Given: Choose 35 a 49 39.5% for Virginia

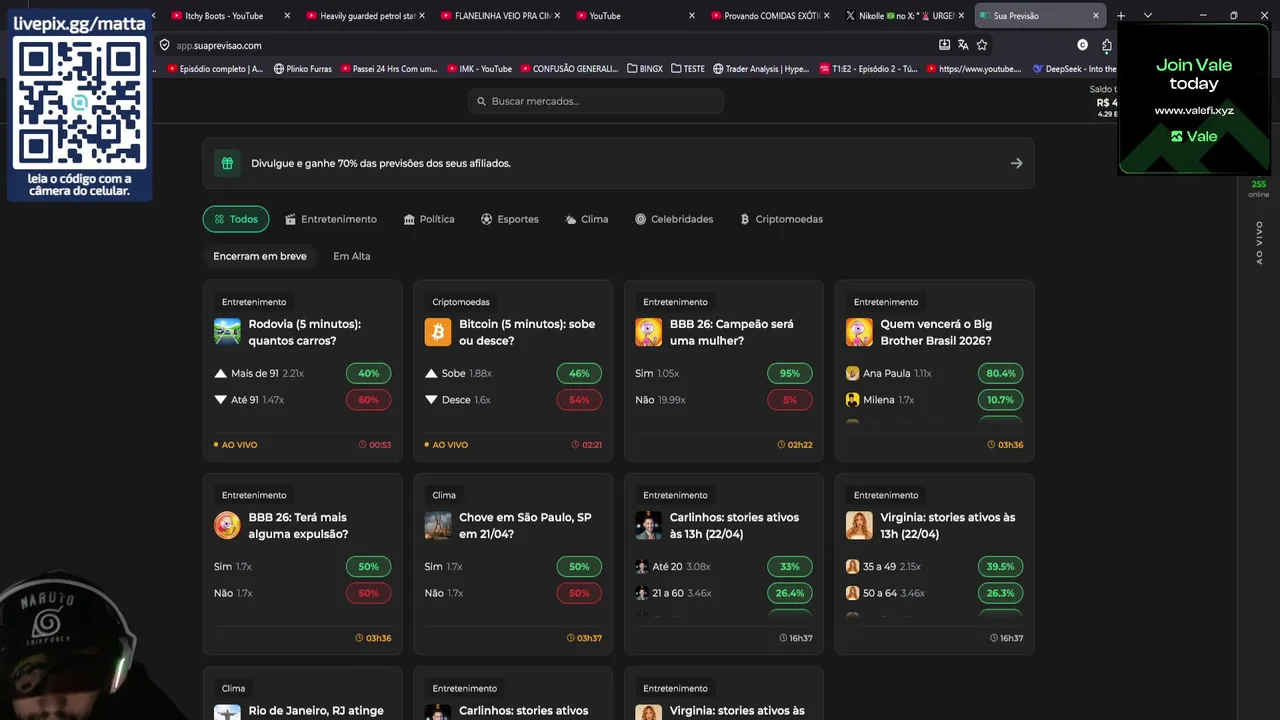Looking at the screenshot, I should (1000, 566).
